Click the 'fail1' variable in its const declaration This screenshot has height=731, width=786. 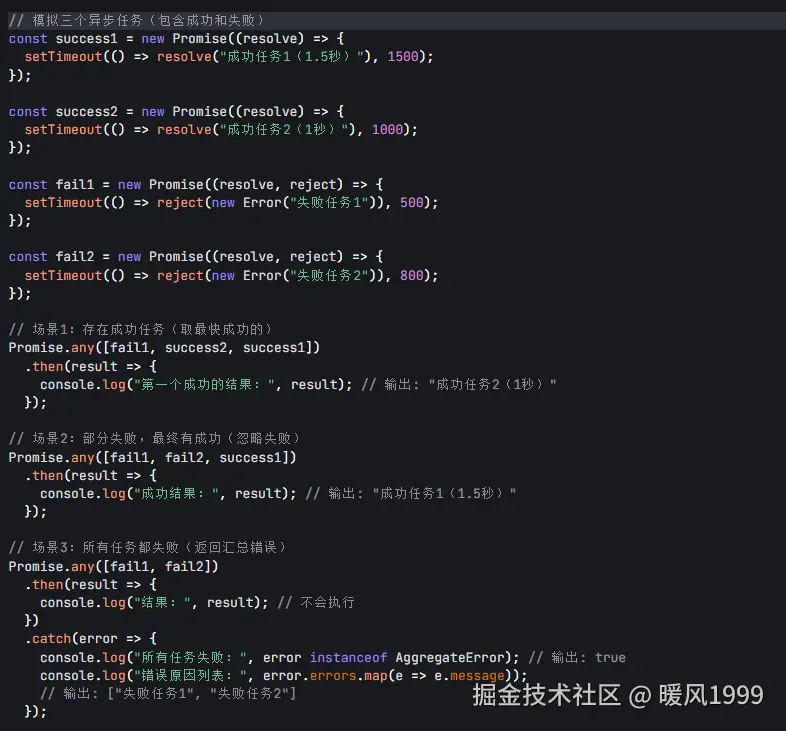coord(75,185)
